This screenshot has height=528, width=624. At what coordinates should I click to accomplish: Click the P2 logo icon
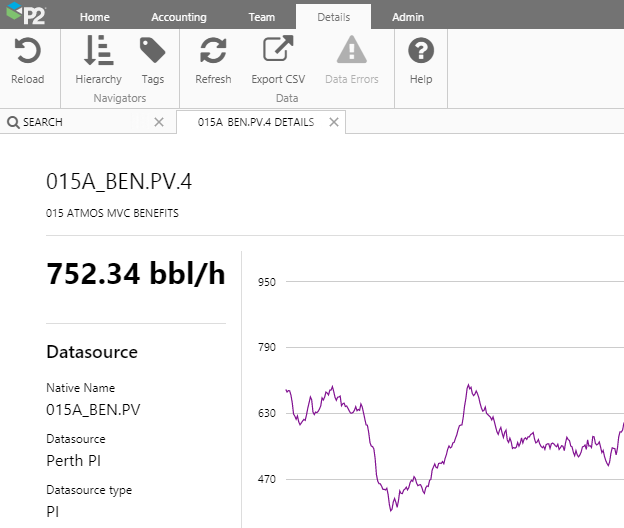tap(24, 15)
